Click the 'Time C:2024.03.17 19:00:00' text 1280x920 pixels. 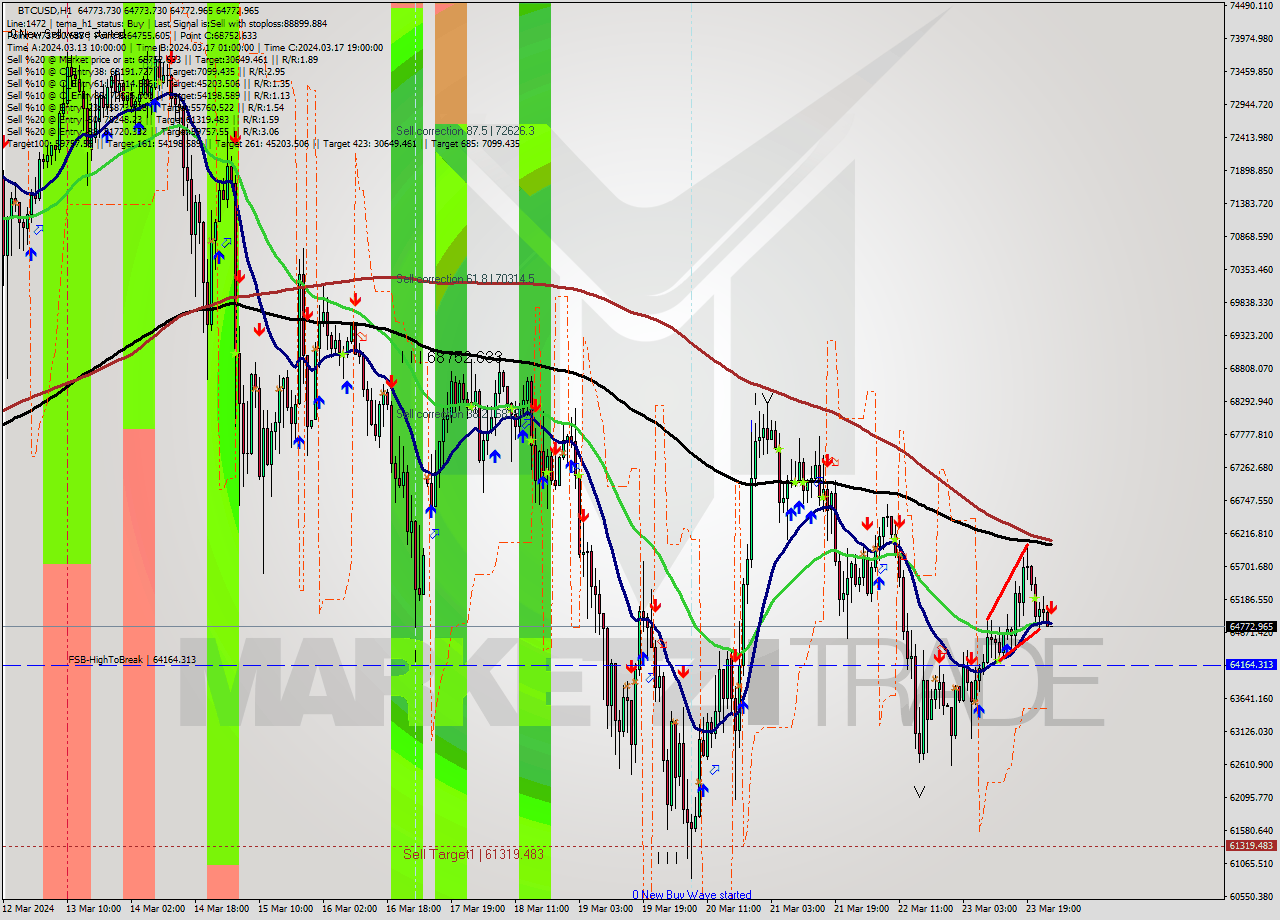click(x=322, y=47)
